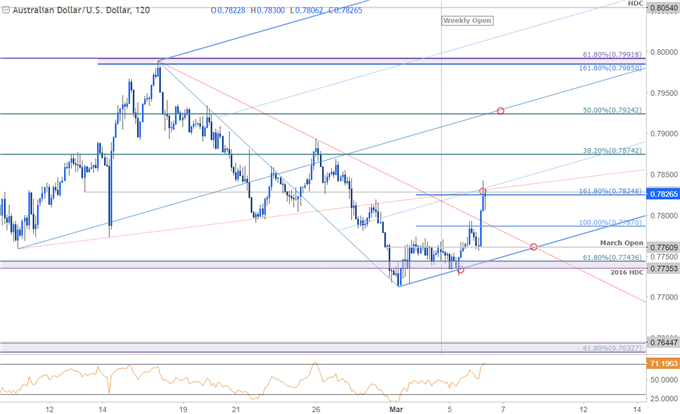Click the 161.80%(0.78248) extension label

pos(610,191)
